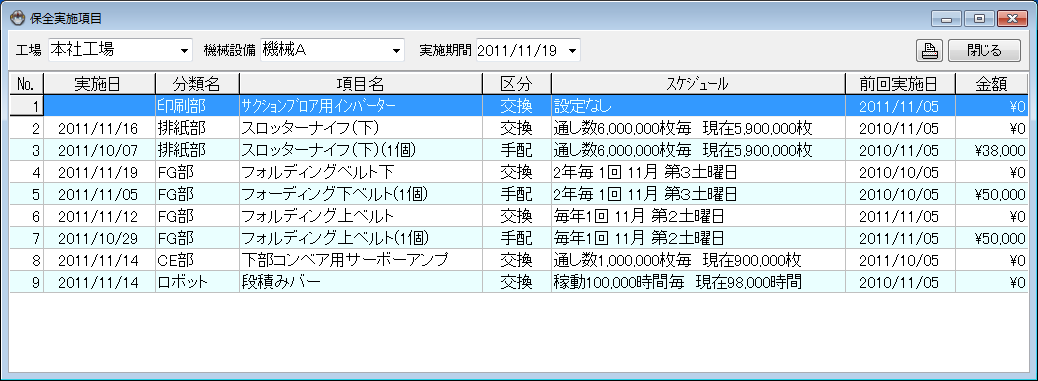Click the 閉じる button

pyautogui.click(x=984, y=50)
